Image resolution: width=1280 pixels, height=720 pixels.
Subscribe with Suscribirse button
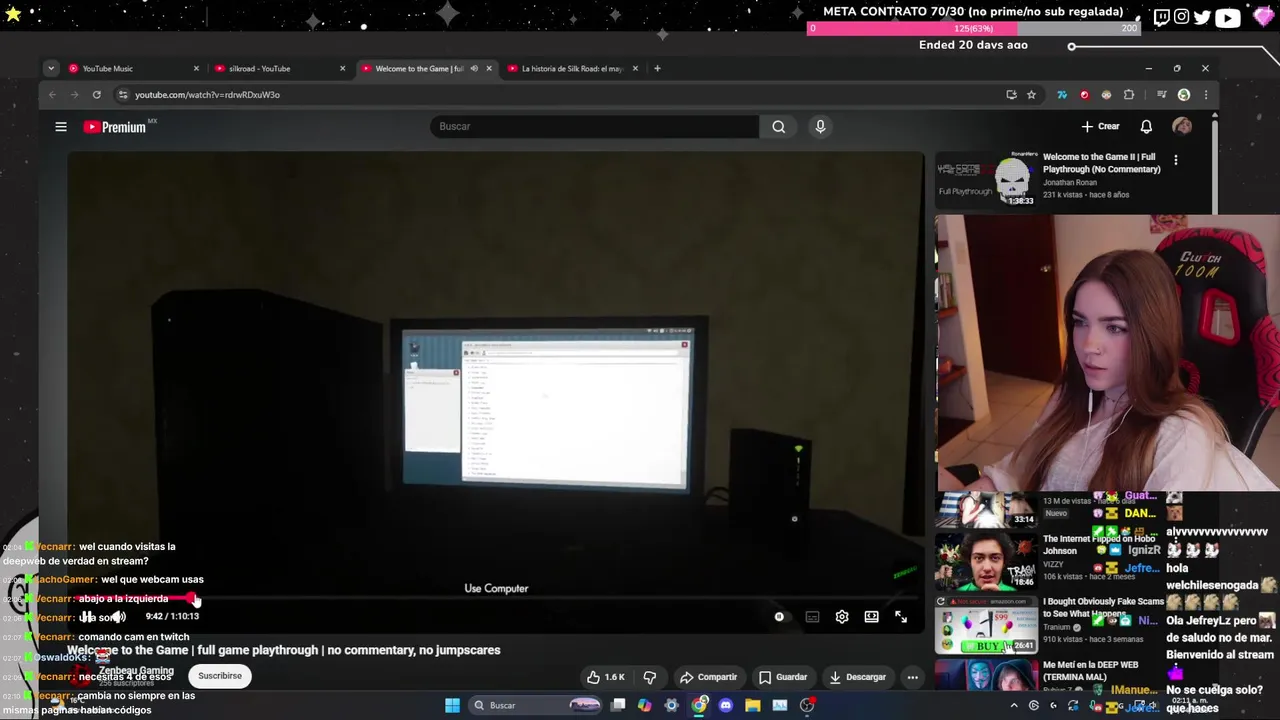(x=220, y=676)
